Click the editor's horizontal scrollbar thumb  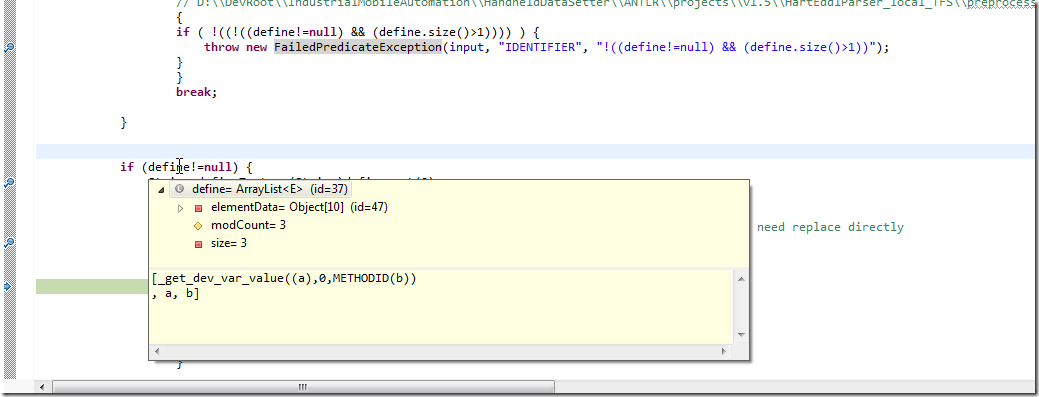point(303,387)
